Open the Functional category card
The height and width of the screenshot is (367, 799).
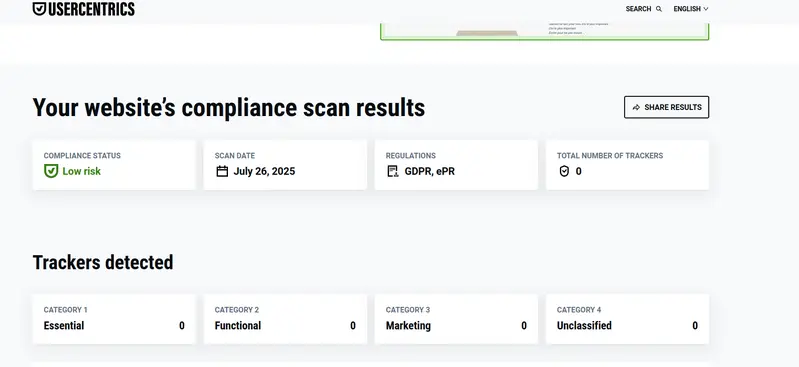click(285, 319)
